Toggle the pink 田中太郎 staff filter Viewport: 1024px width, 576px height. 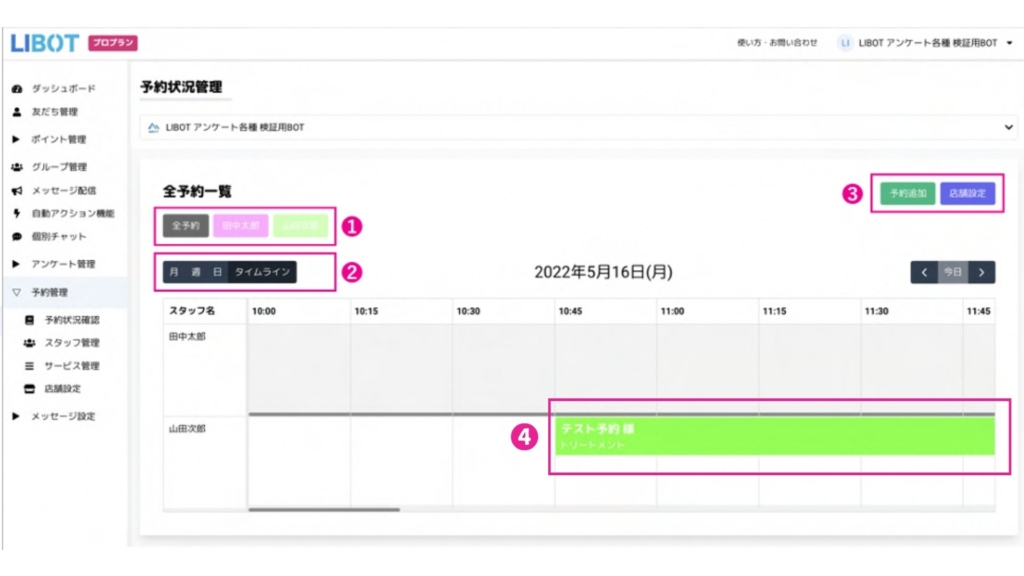[x=240, y=226]
